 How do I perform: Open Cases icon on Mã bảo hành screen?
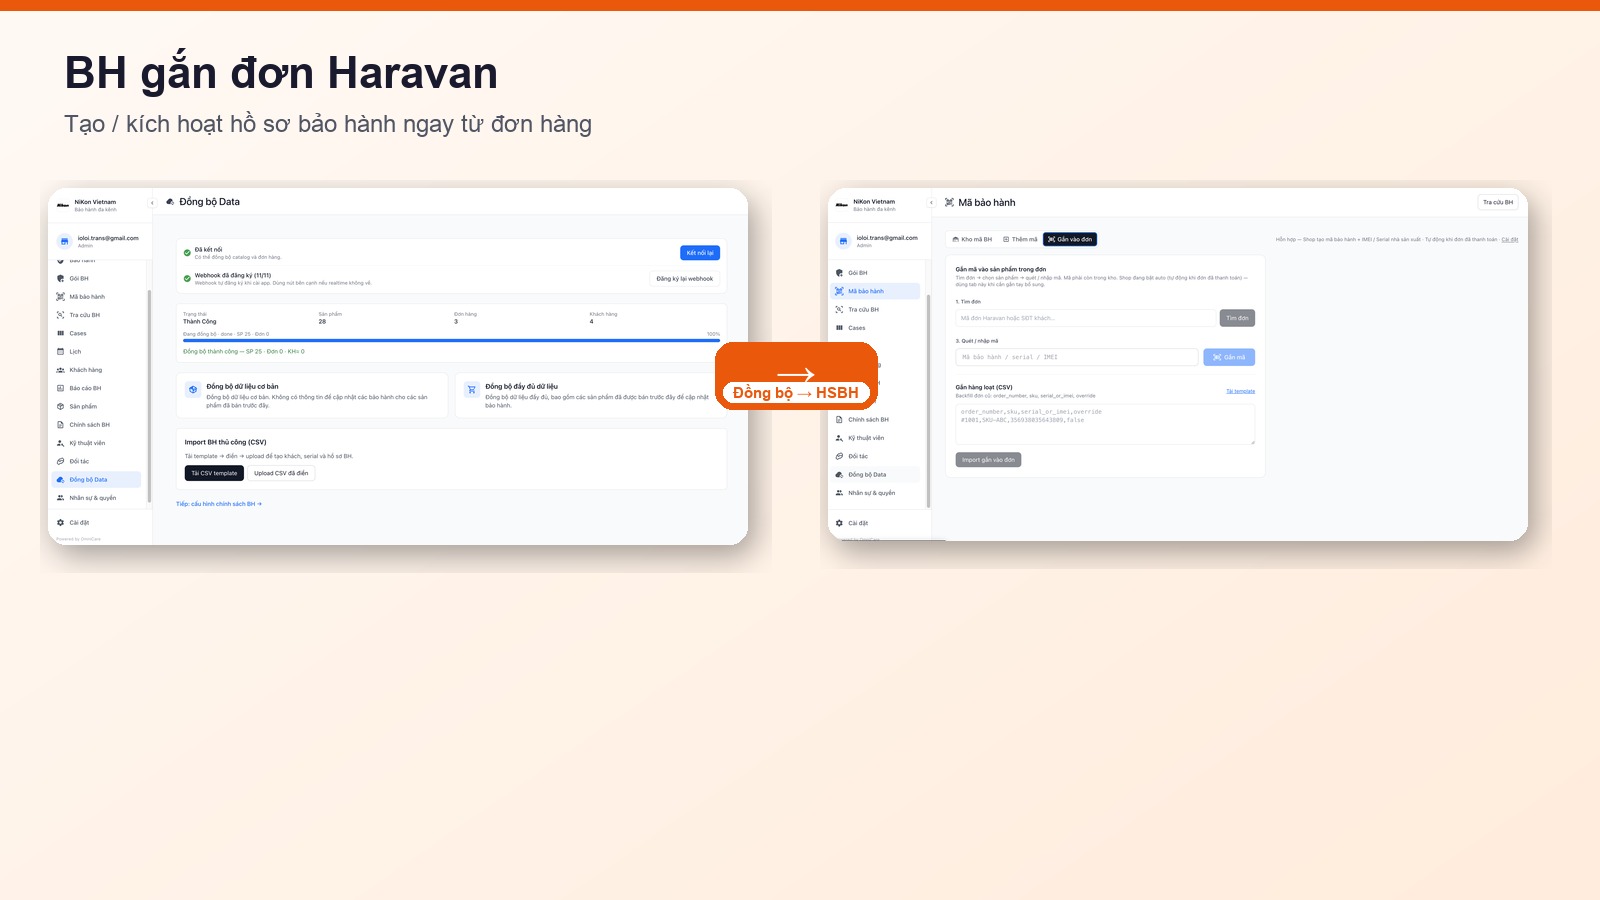839,328
